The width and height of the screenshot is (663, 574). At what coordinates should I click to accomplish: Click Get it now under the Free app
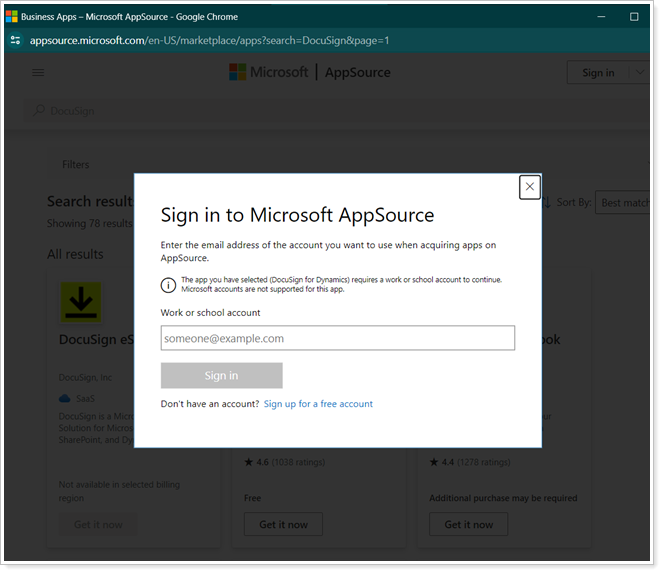(x=284, y=524)
